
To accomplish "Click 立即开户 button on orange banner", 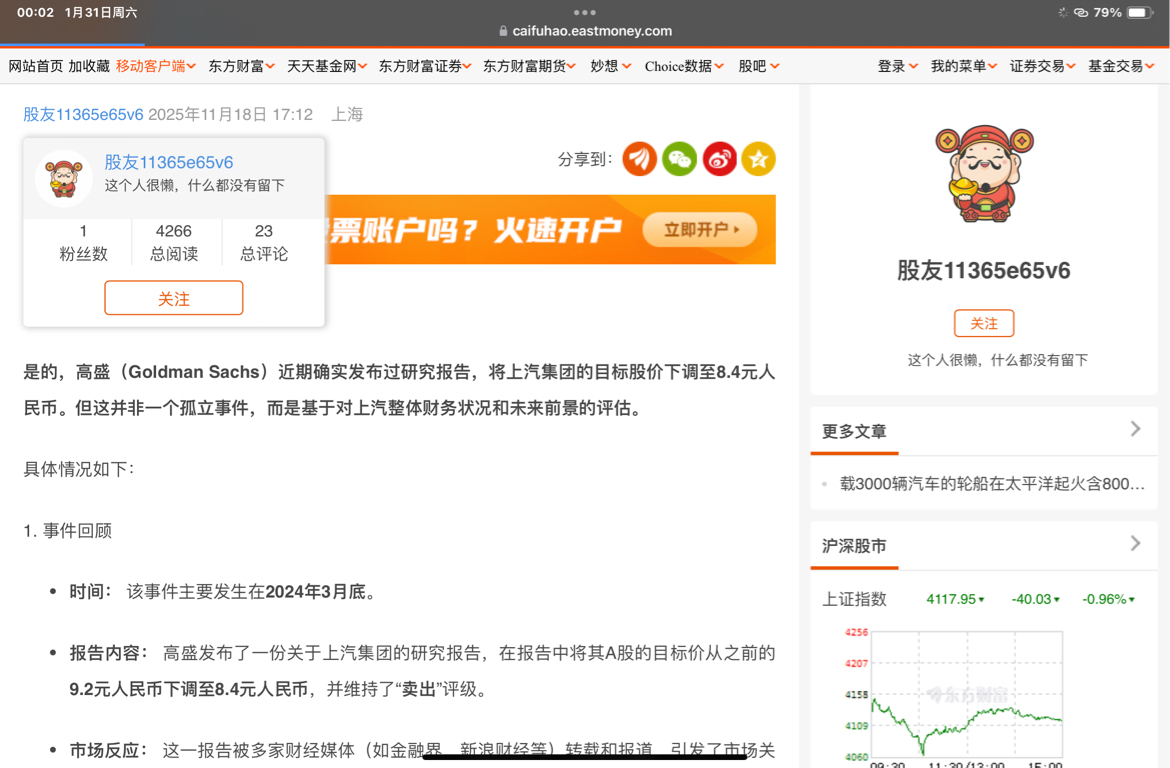I will tap(700, 230).
